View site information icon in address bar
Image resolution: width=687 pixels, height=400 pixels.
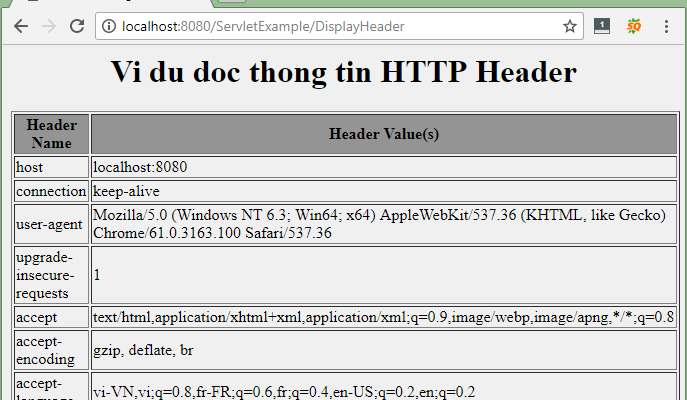coord(108,26)
